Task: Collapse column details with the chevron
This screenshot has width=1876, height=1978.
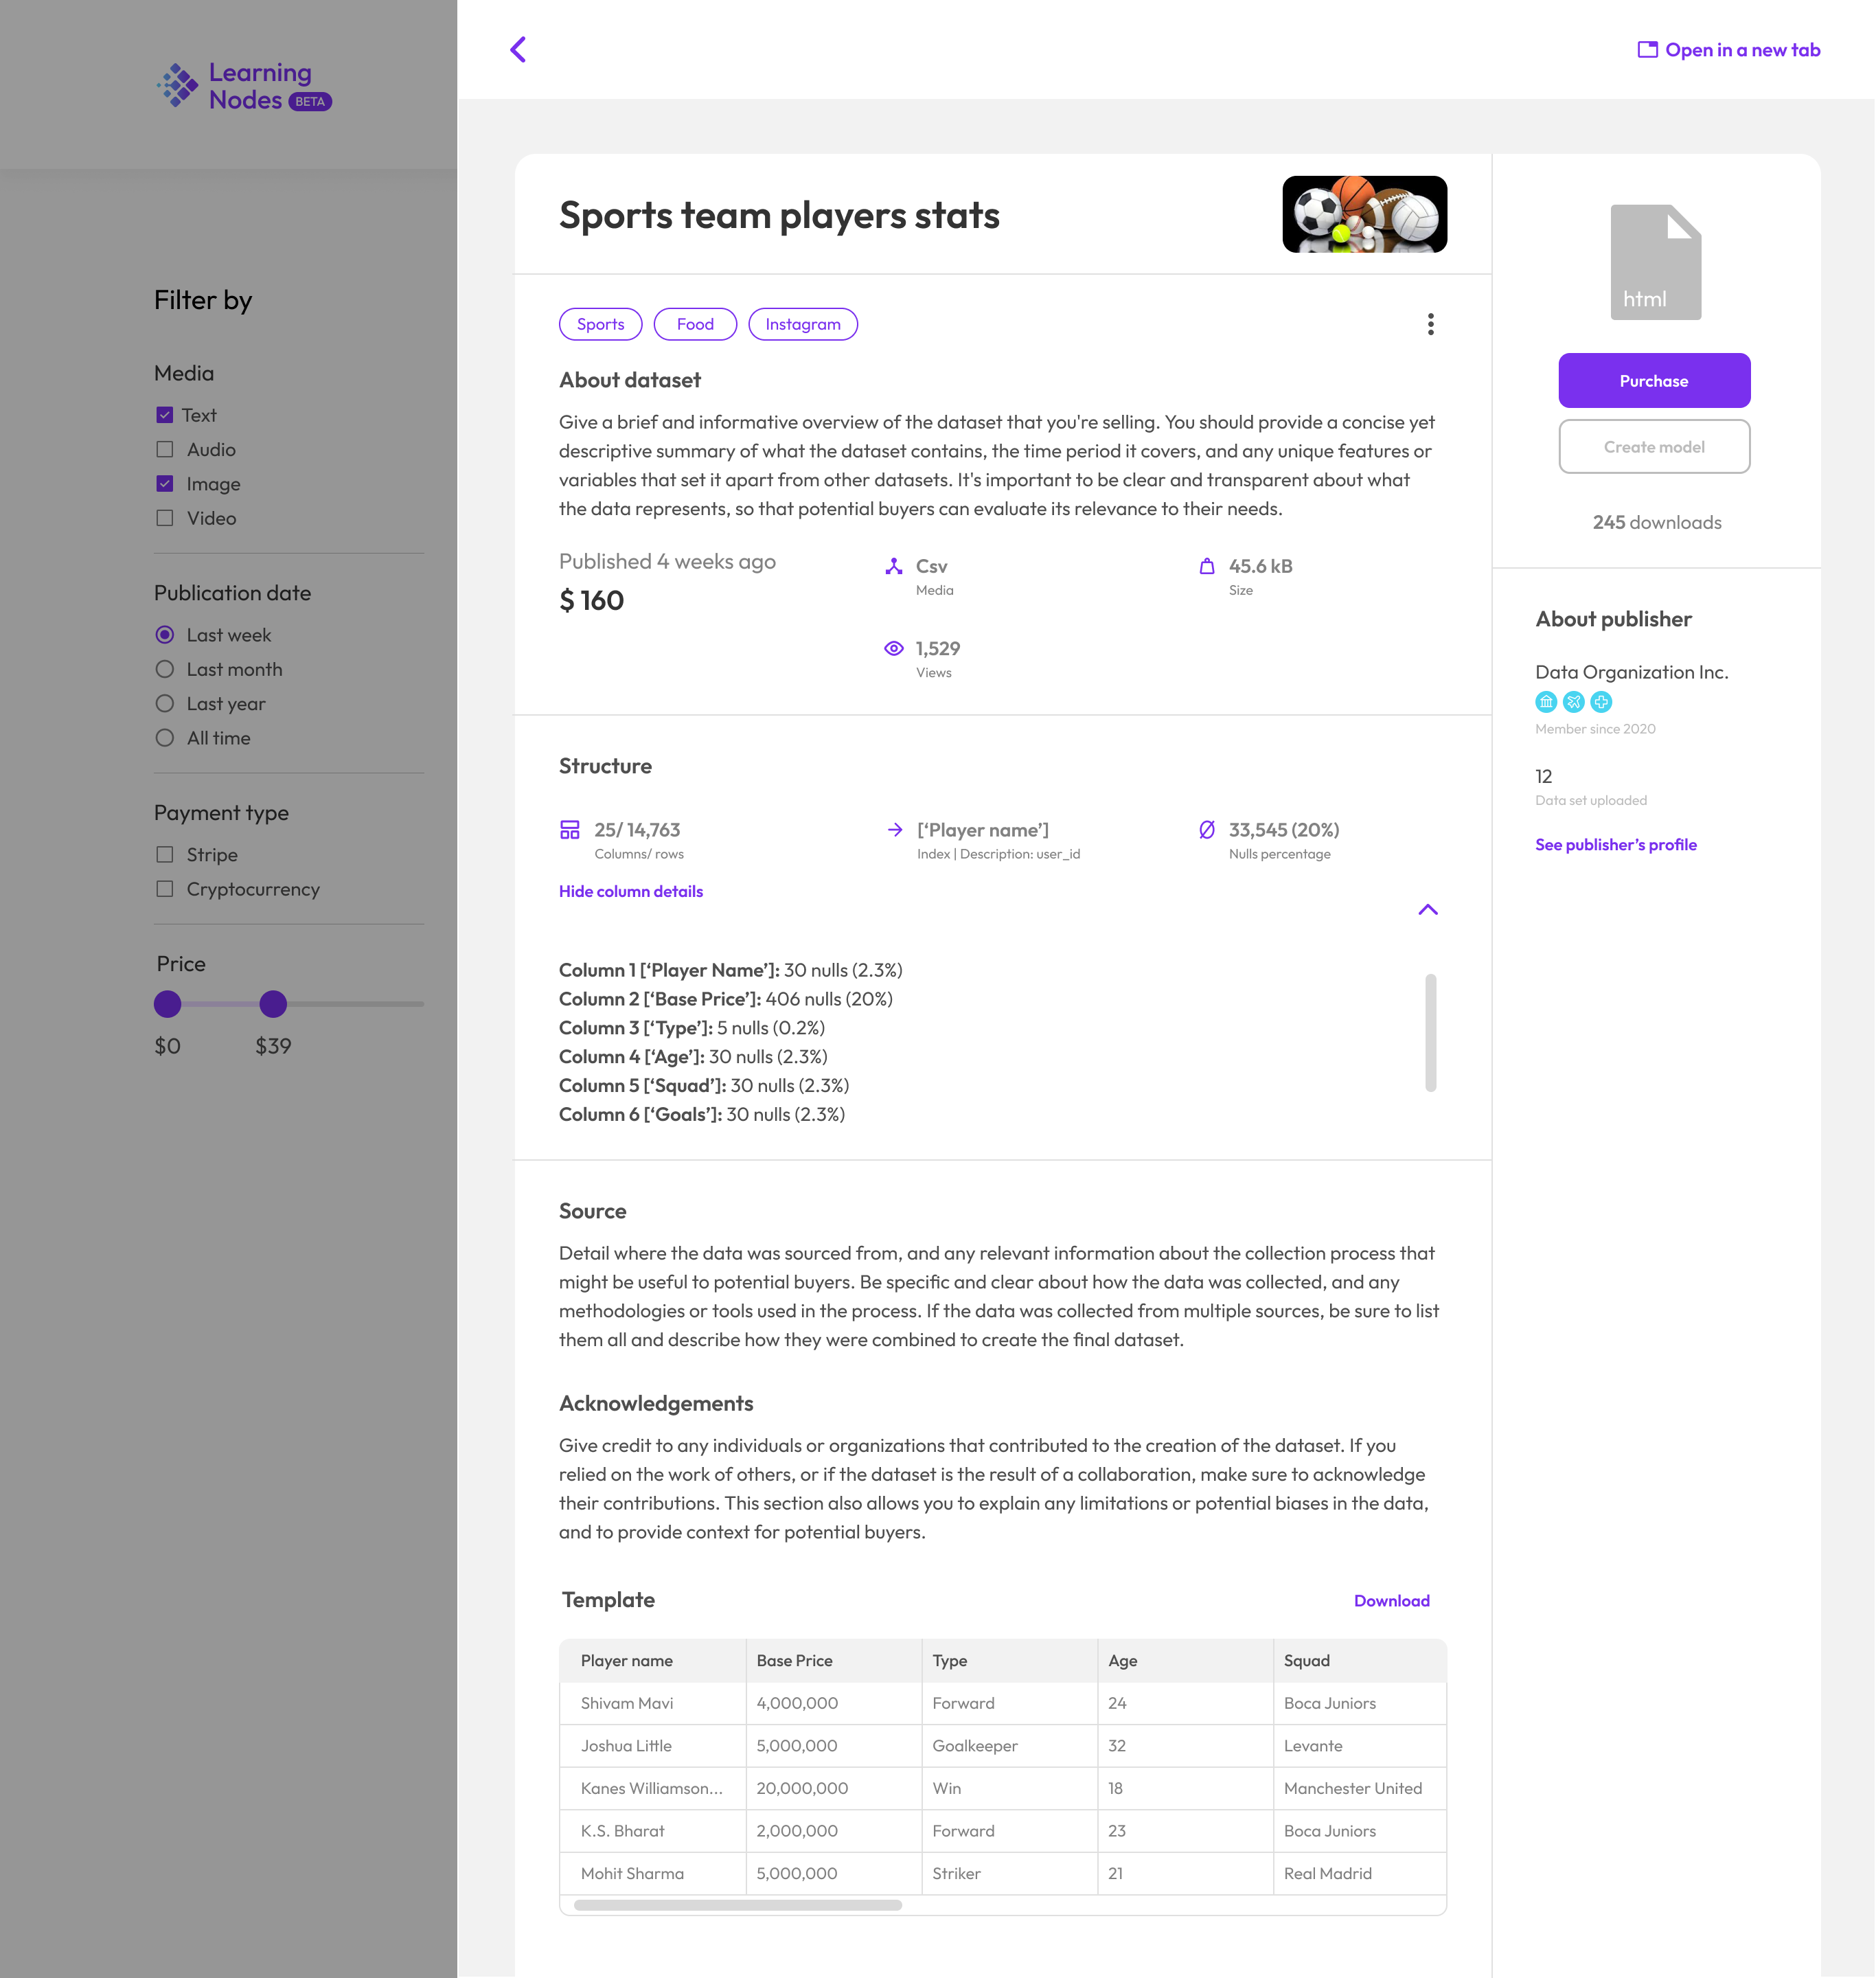Action: [1427, 910]
